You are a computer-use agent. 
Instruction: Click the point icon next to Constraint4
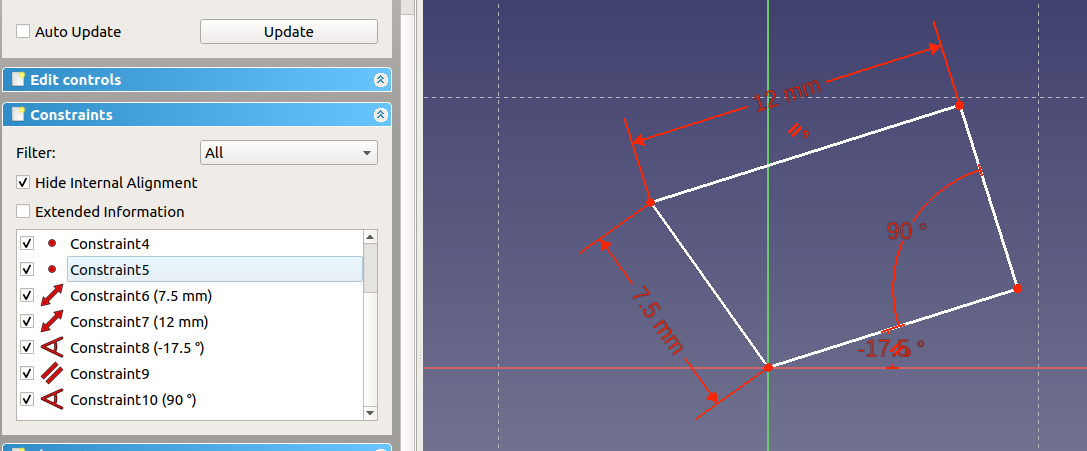(52, 244)
